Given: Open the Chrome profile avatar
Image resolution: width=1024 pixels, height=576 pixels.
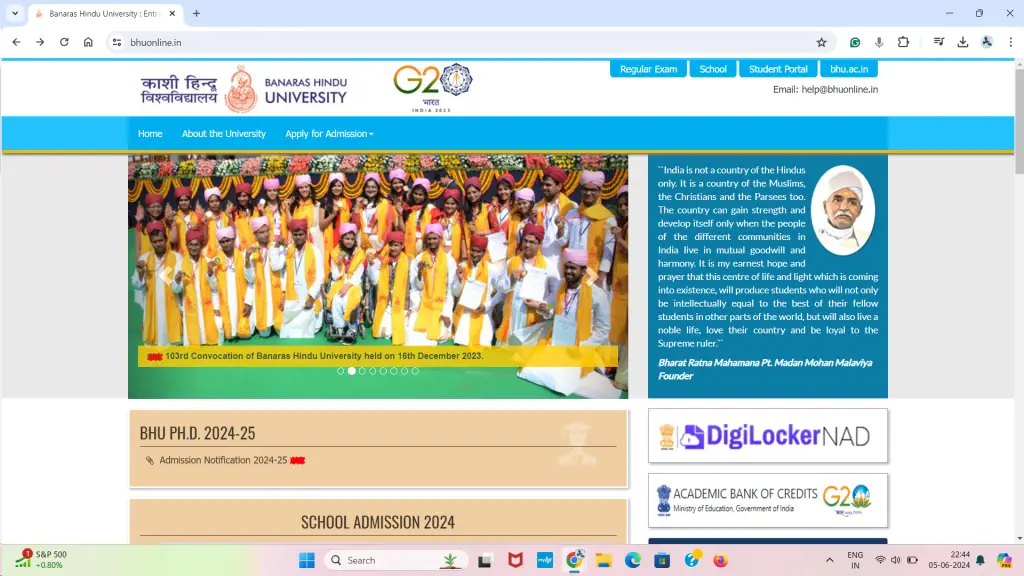Looking at the screenshot, I should 987,42.
